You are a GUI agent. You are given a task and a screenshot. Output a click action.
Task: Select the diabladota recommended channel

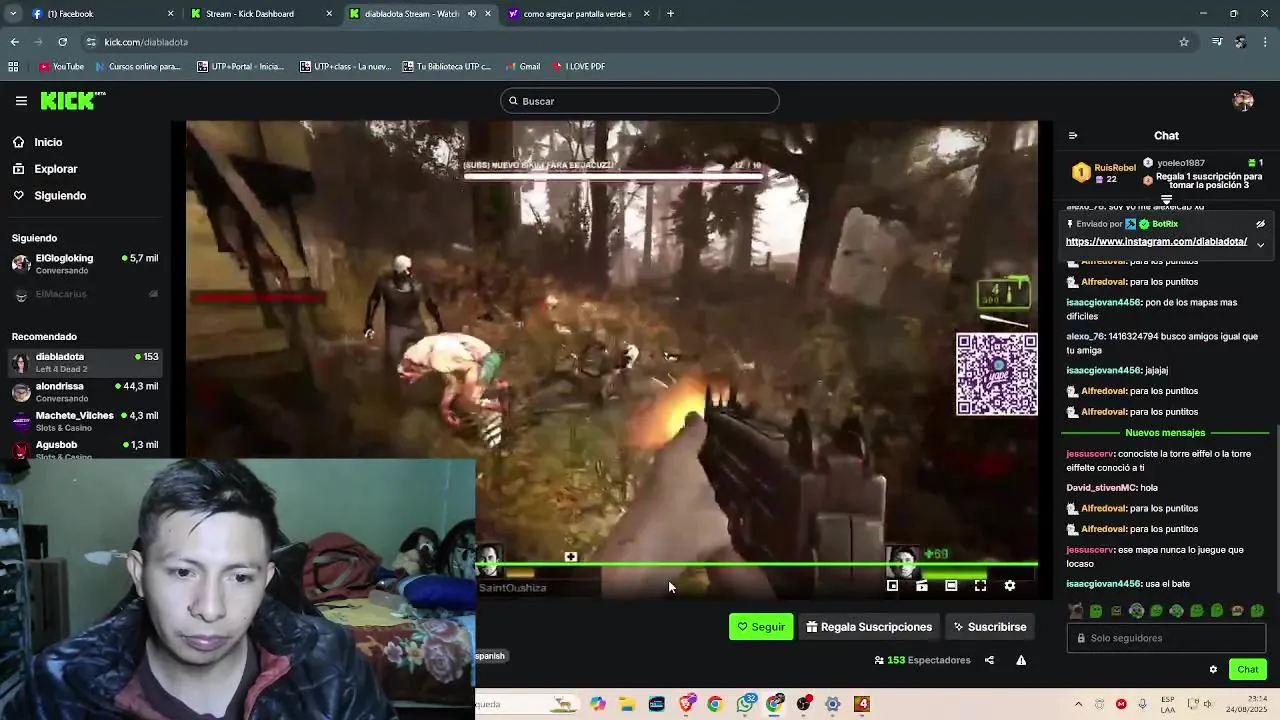click(85, 362)
